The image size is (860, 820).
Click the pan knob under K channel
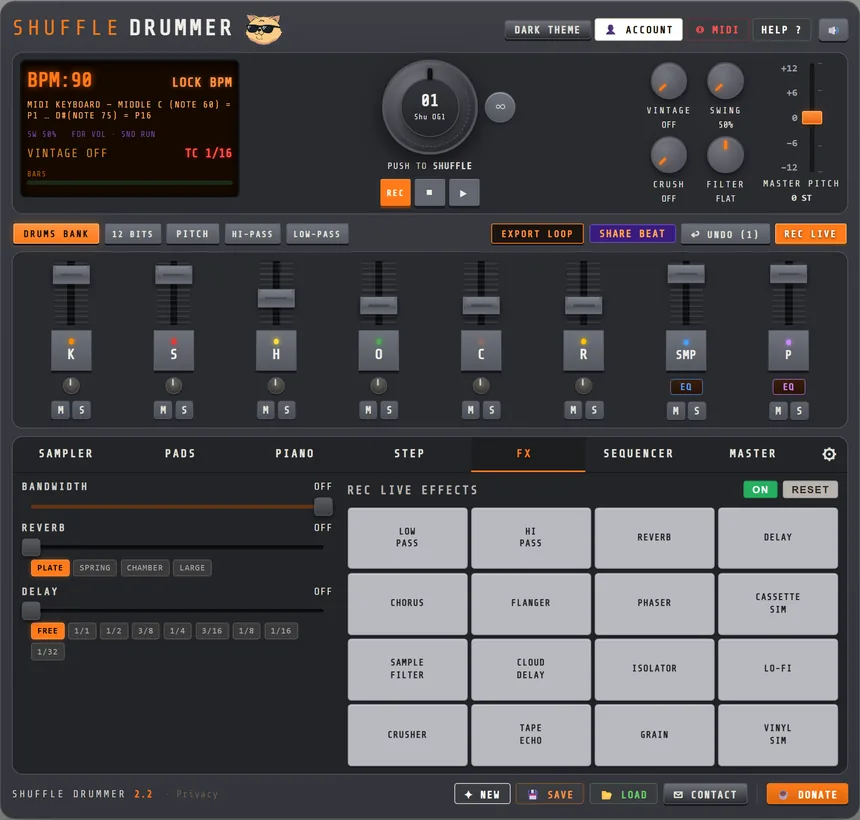71,386
